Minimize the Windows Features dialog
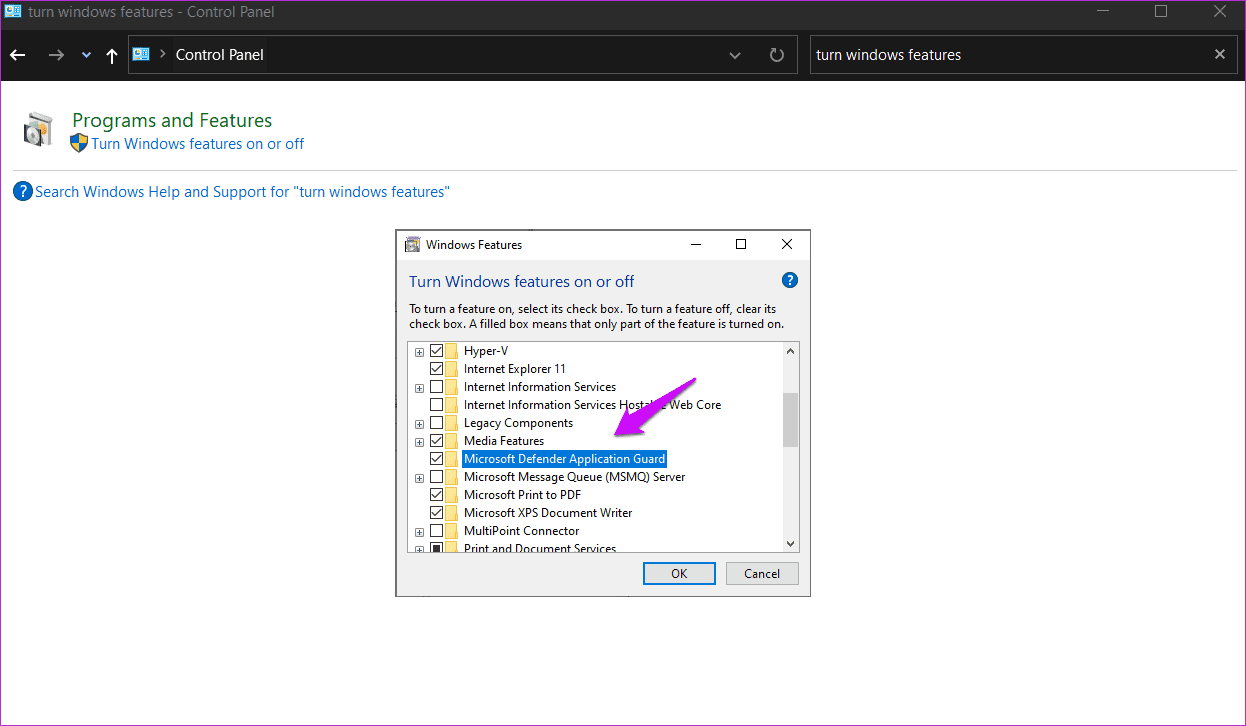This screenshot has width=1246, height=726. coord(695,244)
